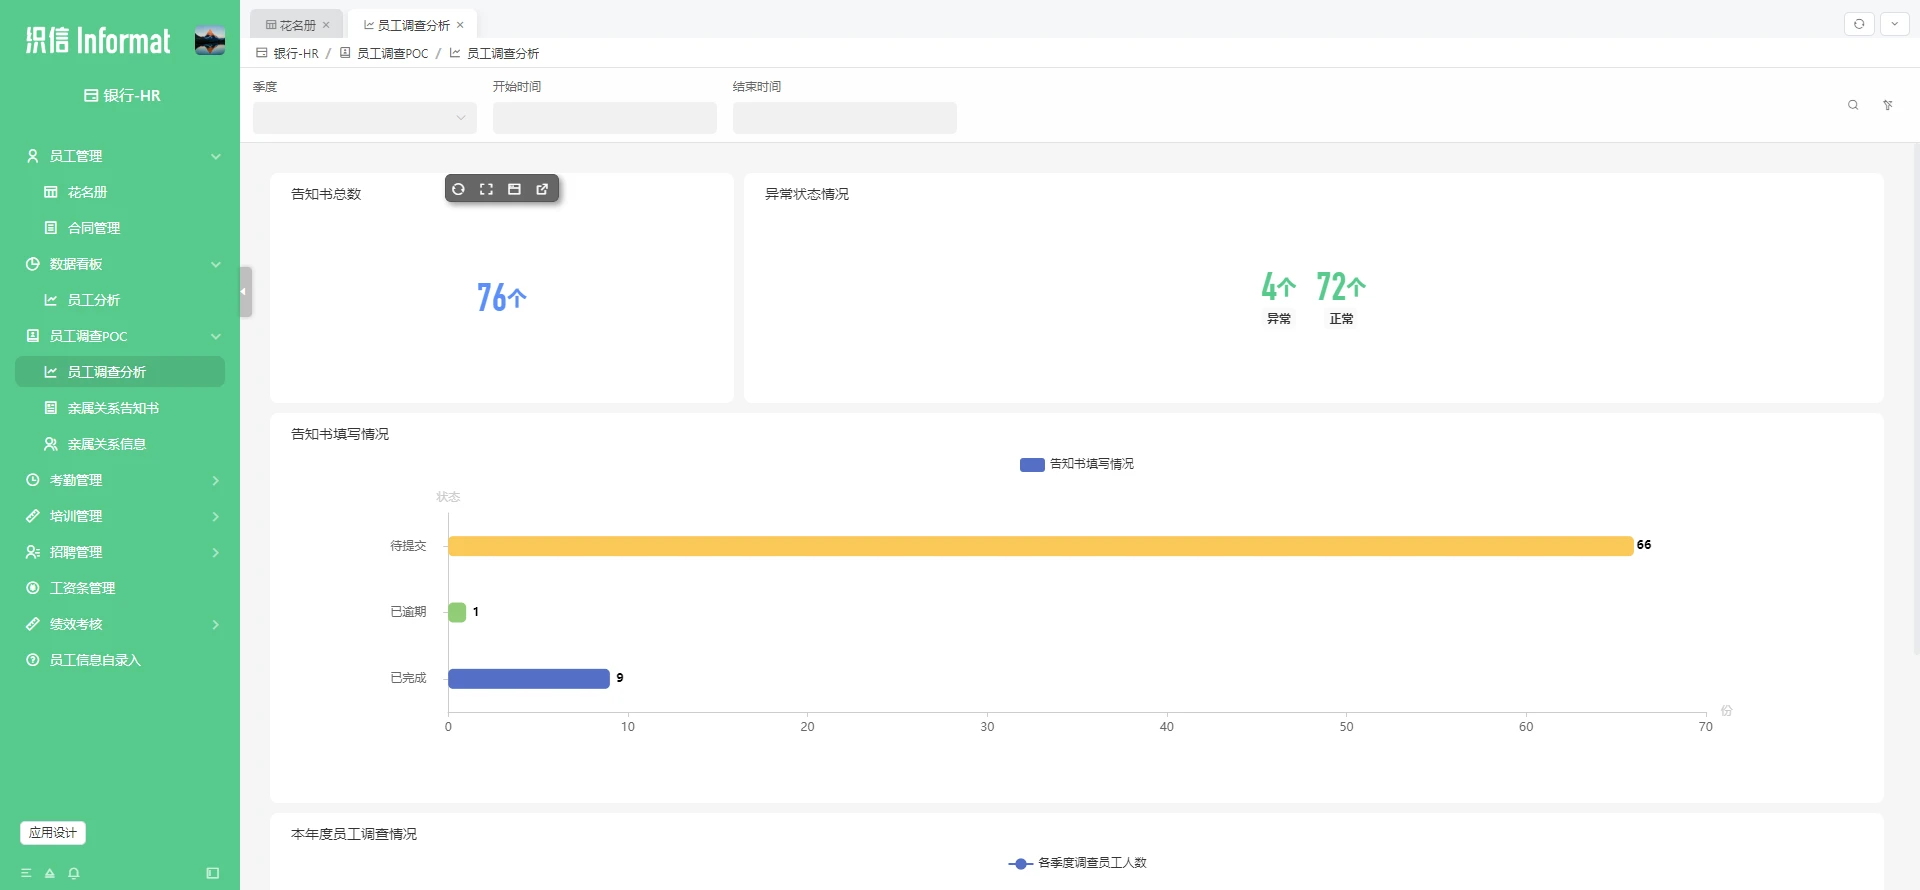Click the 招聘管理 people icon

coord(32,552)
